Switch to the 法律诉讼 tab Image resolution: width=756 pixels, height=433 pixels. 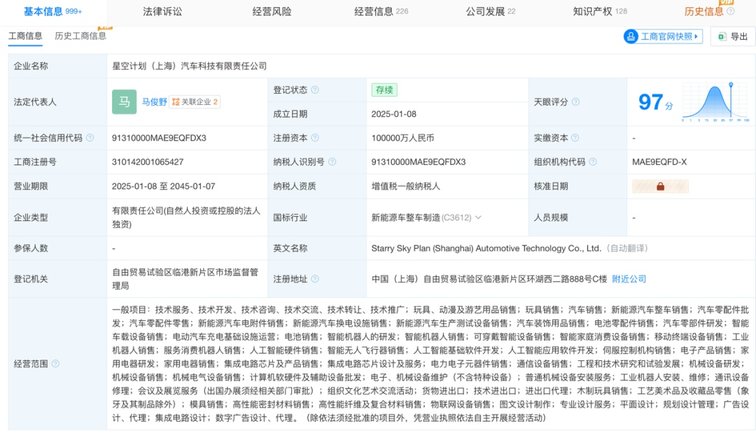(x=163, y=11)
